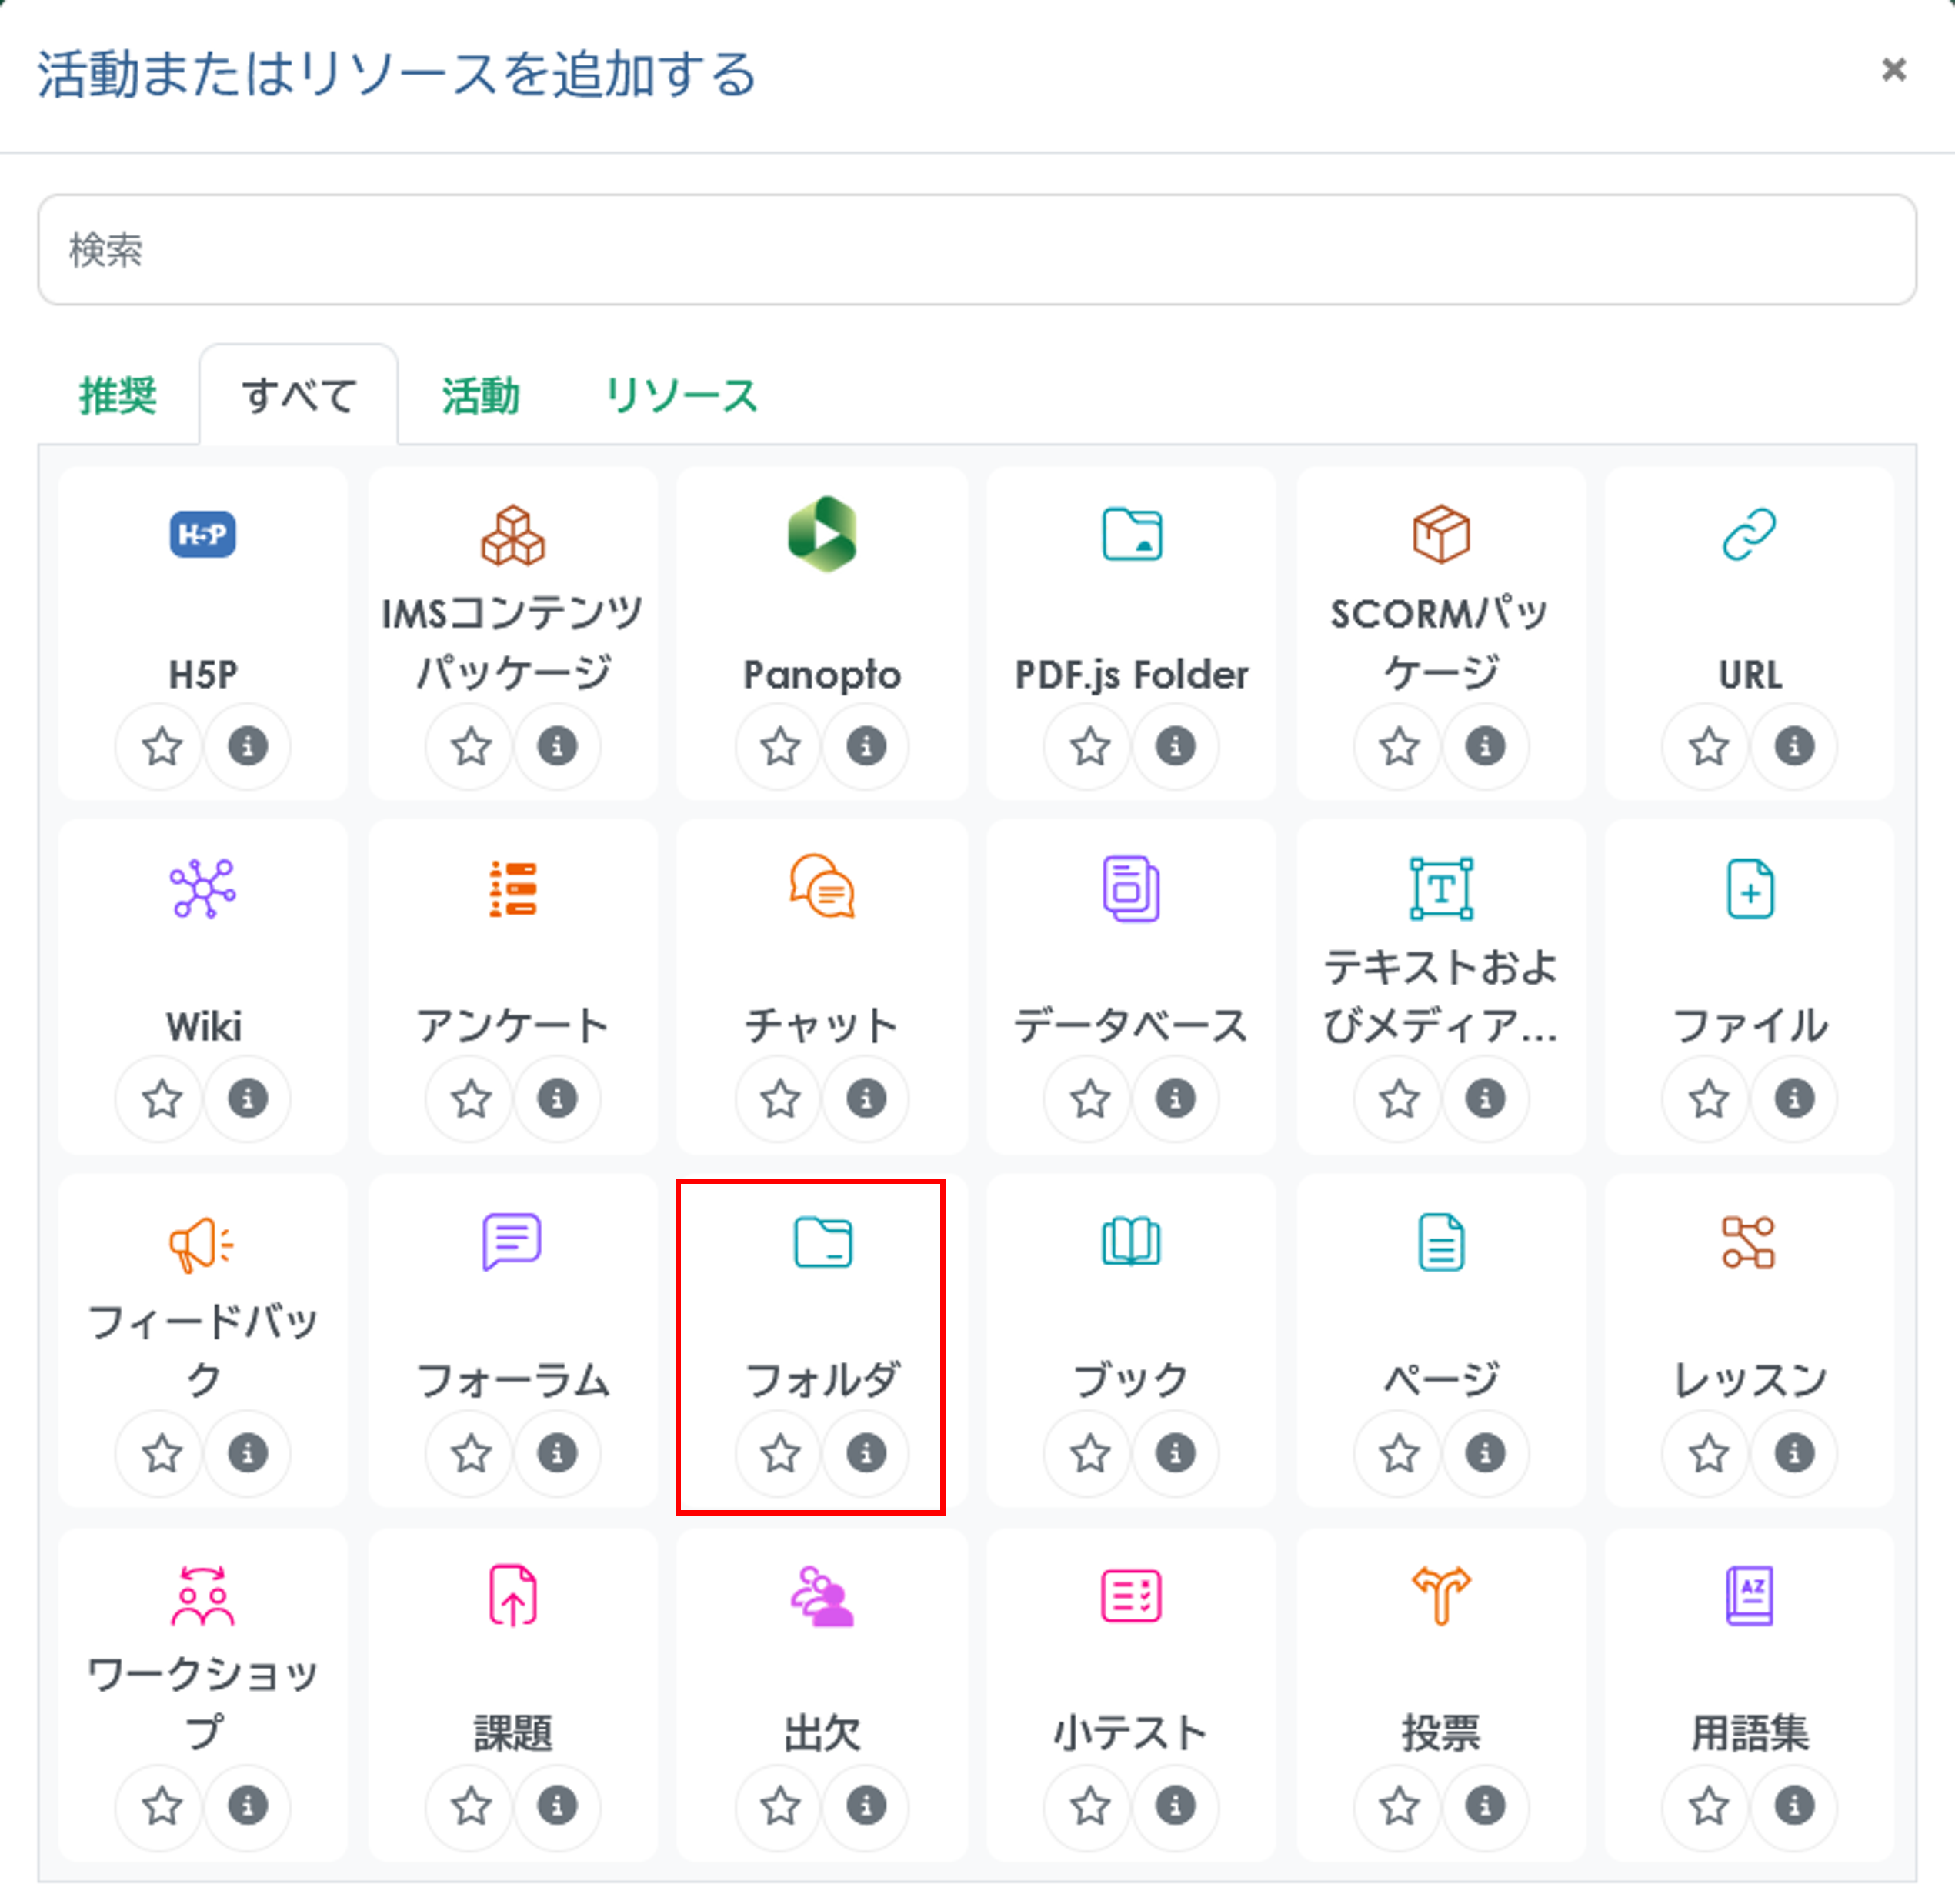Pick the チャット activity icon
Screen dimensions: 1955x1904
point(821,888)
